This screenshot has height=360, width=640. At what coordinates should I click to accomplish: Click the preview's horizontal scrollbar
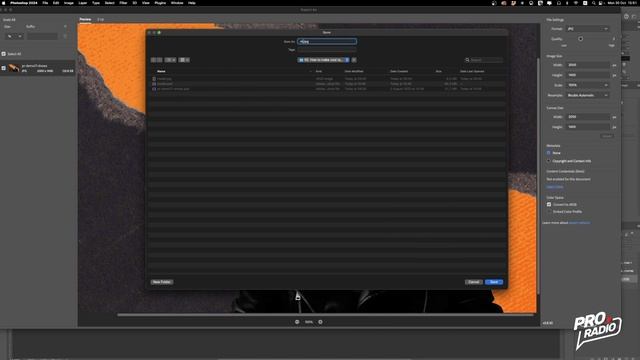pyautogui.click(x=325, y=315)
